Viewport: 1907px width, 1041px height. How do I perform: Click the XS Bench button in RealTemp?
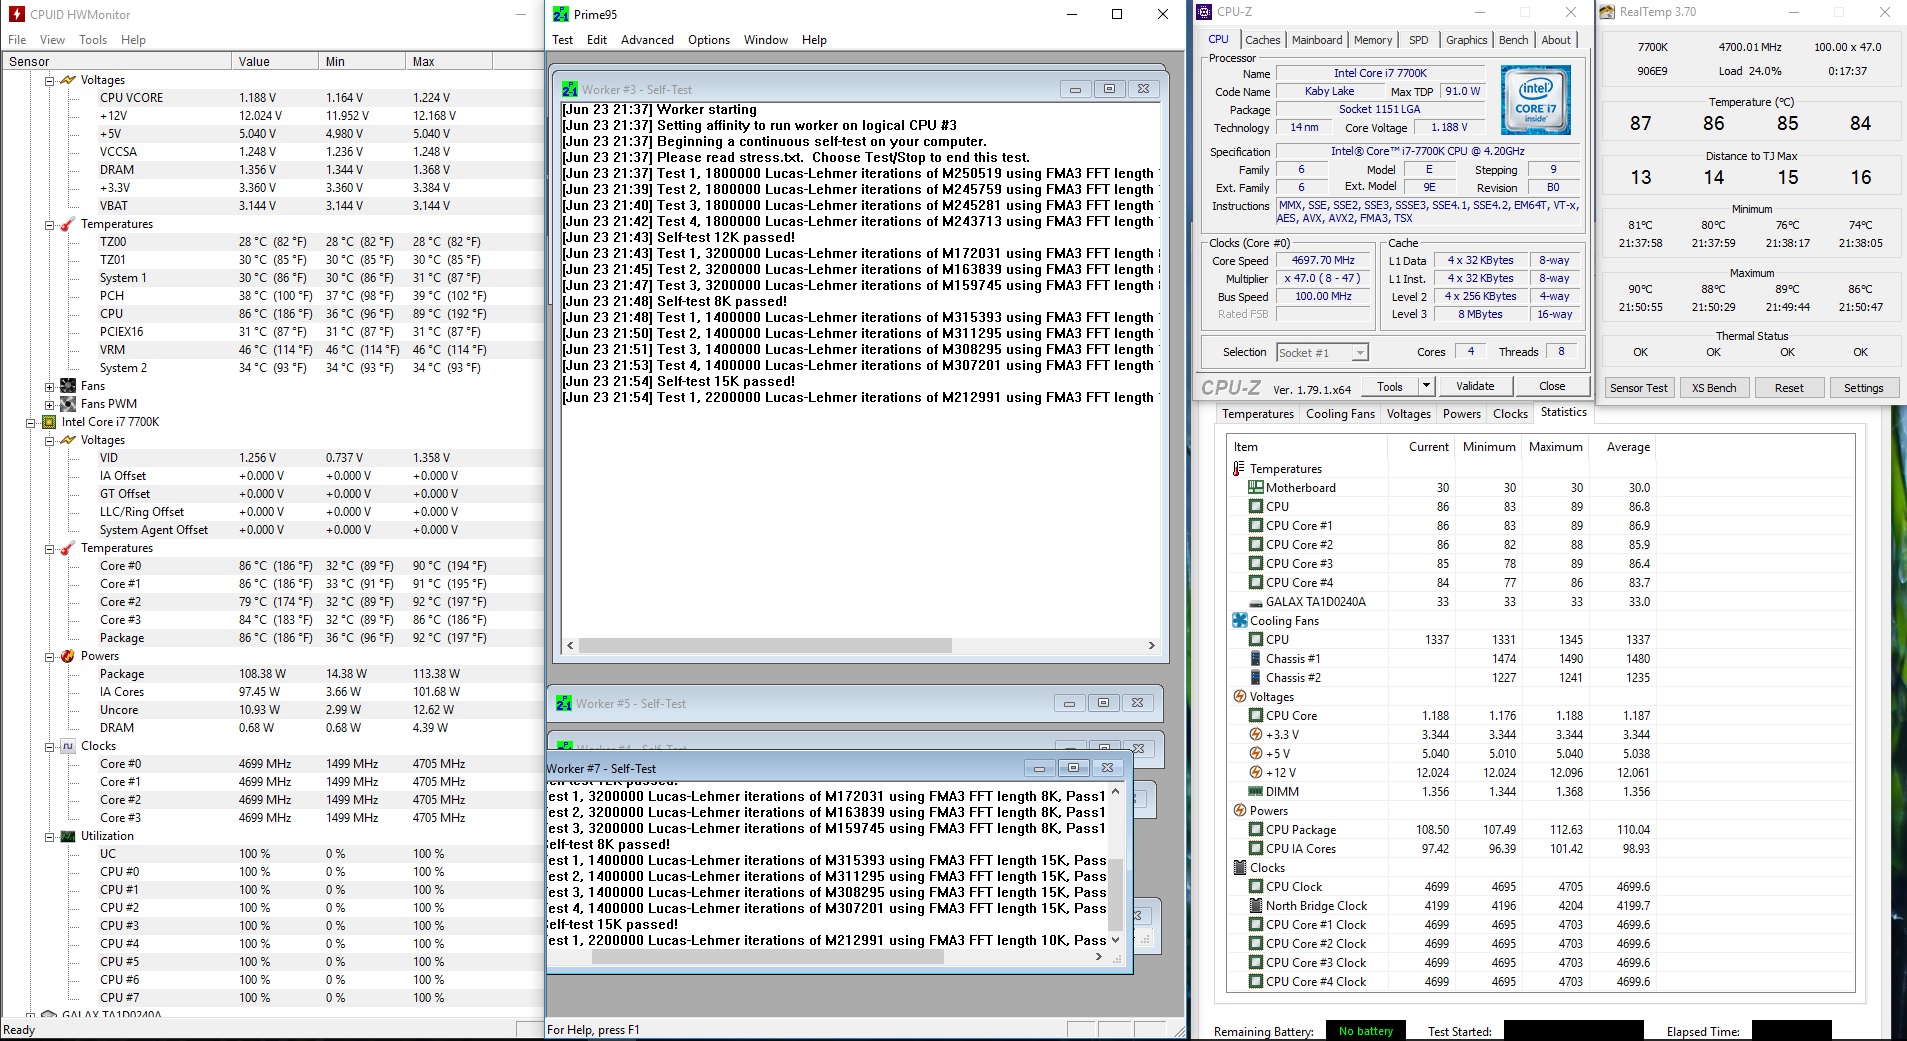1714,388
